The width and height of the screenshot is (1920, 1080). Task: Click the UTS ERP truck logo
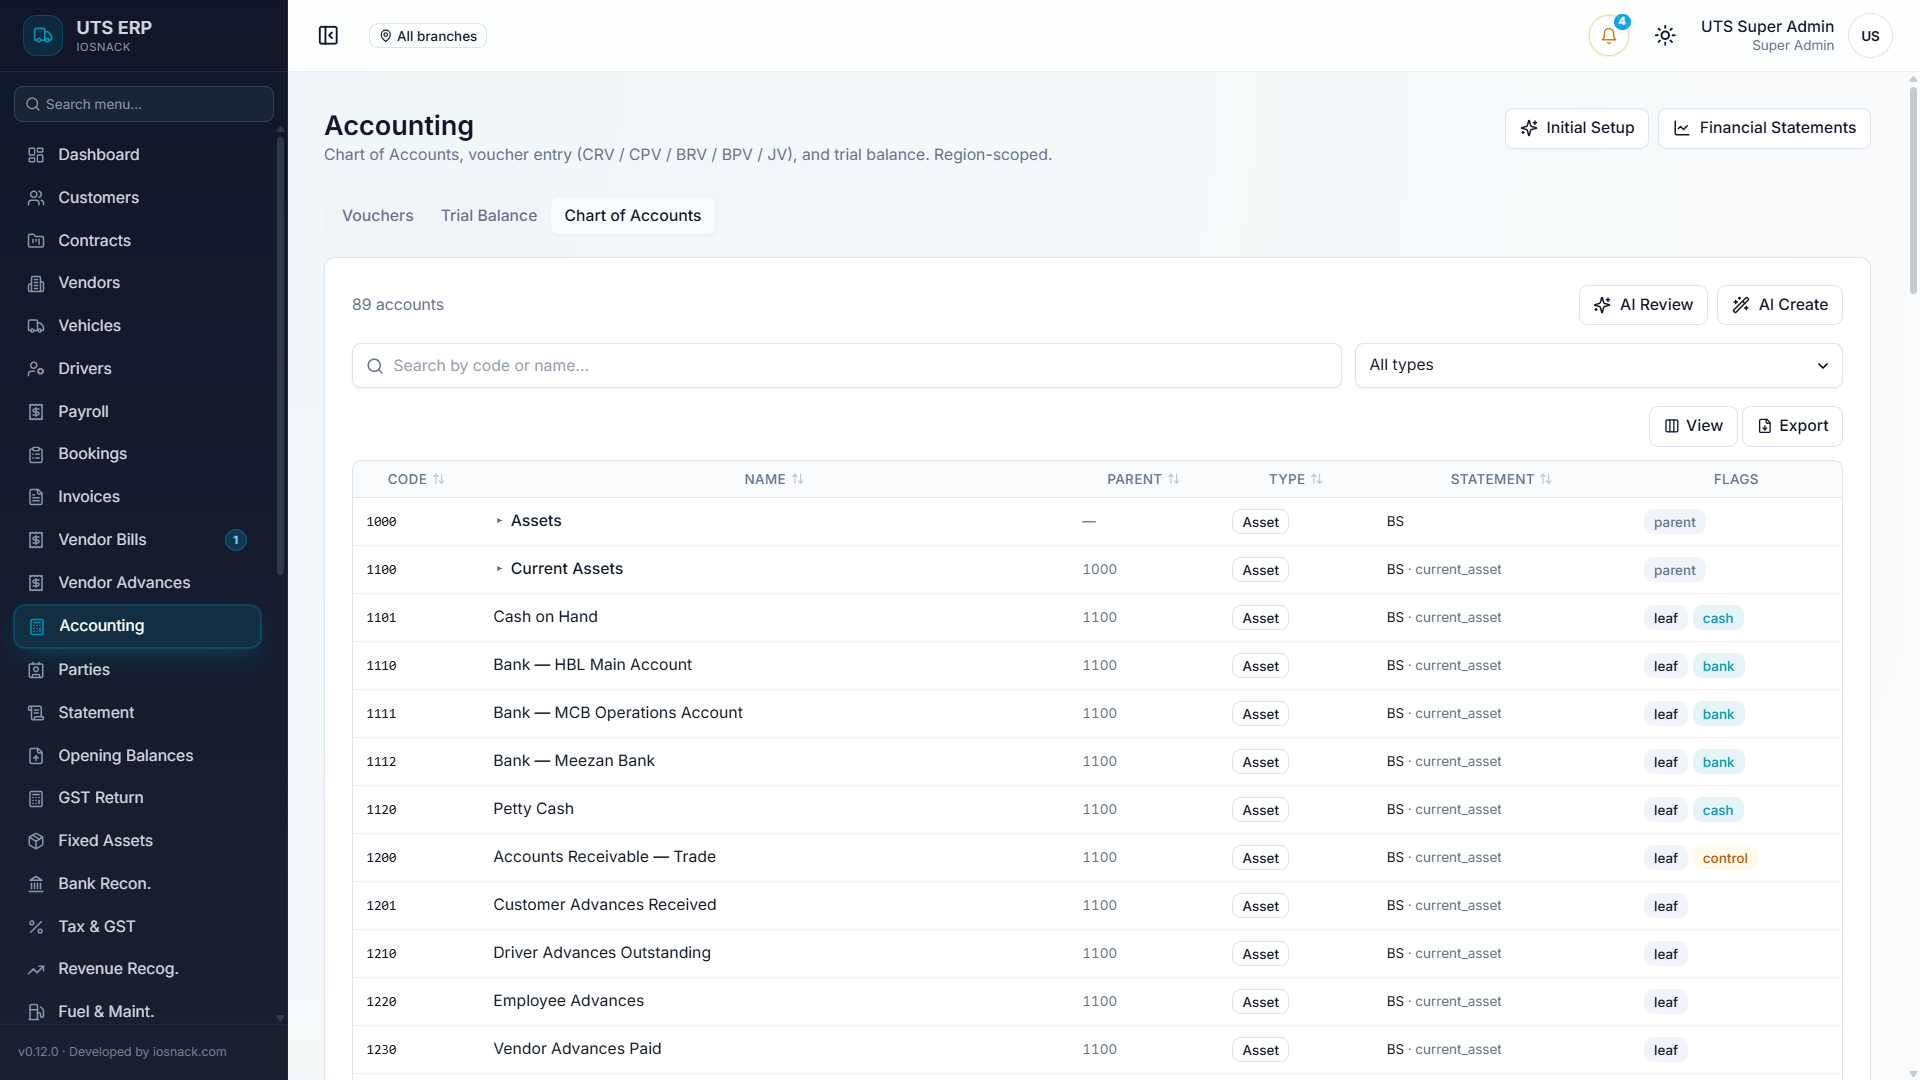click(x=42, y=36)
